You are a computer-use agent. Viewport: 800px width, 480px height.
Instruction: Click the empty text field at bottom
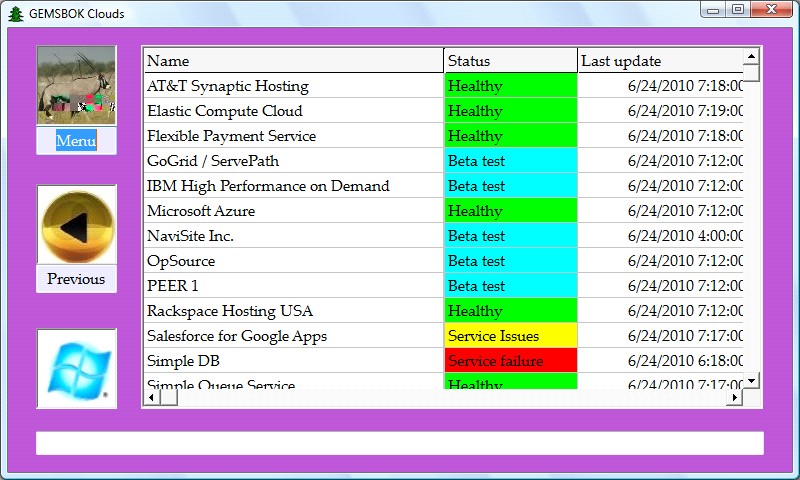tap(400, 443)
